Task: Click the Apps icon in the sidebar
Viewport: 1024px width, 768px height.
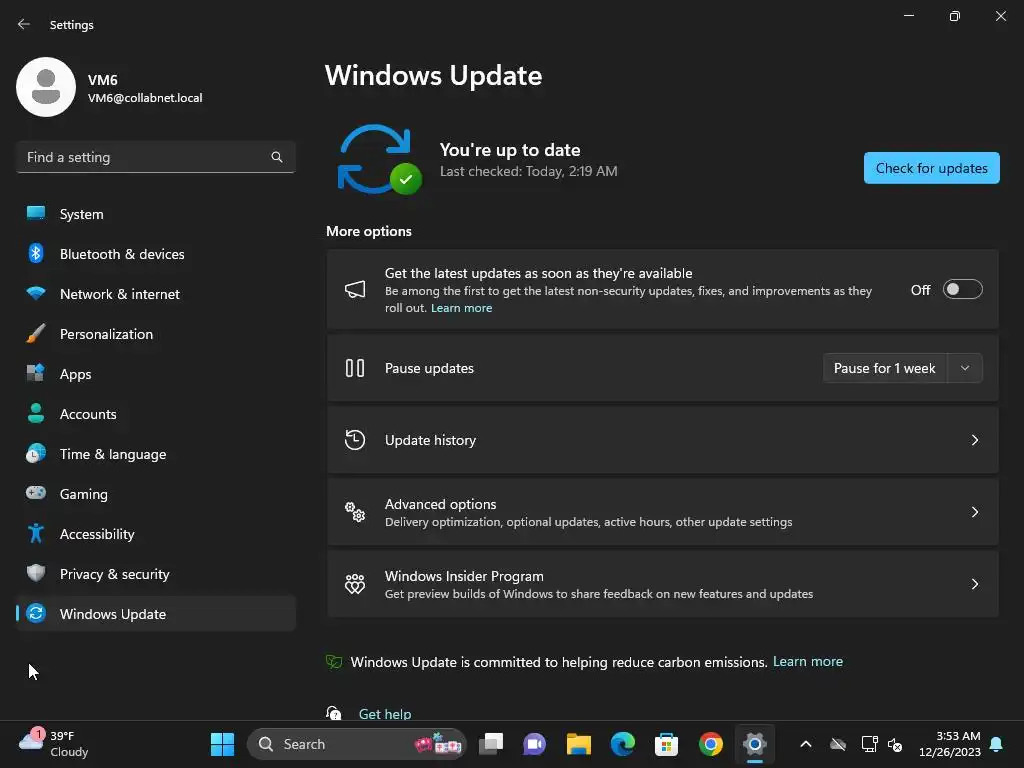Action: (x=36, y=374)
